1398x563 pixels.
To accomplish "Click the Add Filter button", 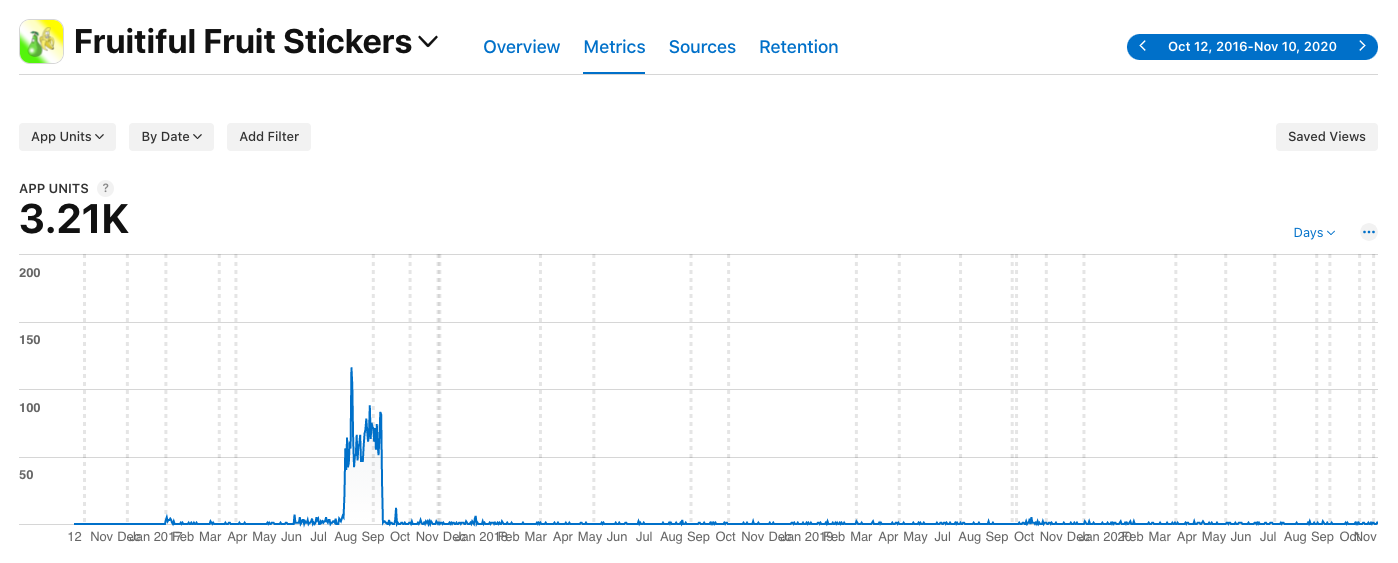I will (269, 137).
